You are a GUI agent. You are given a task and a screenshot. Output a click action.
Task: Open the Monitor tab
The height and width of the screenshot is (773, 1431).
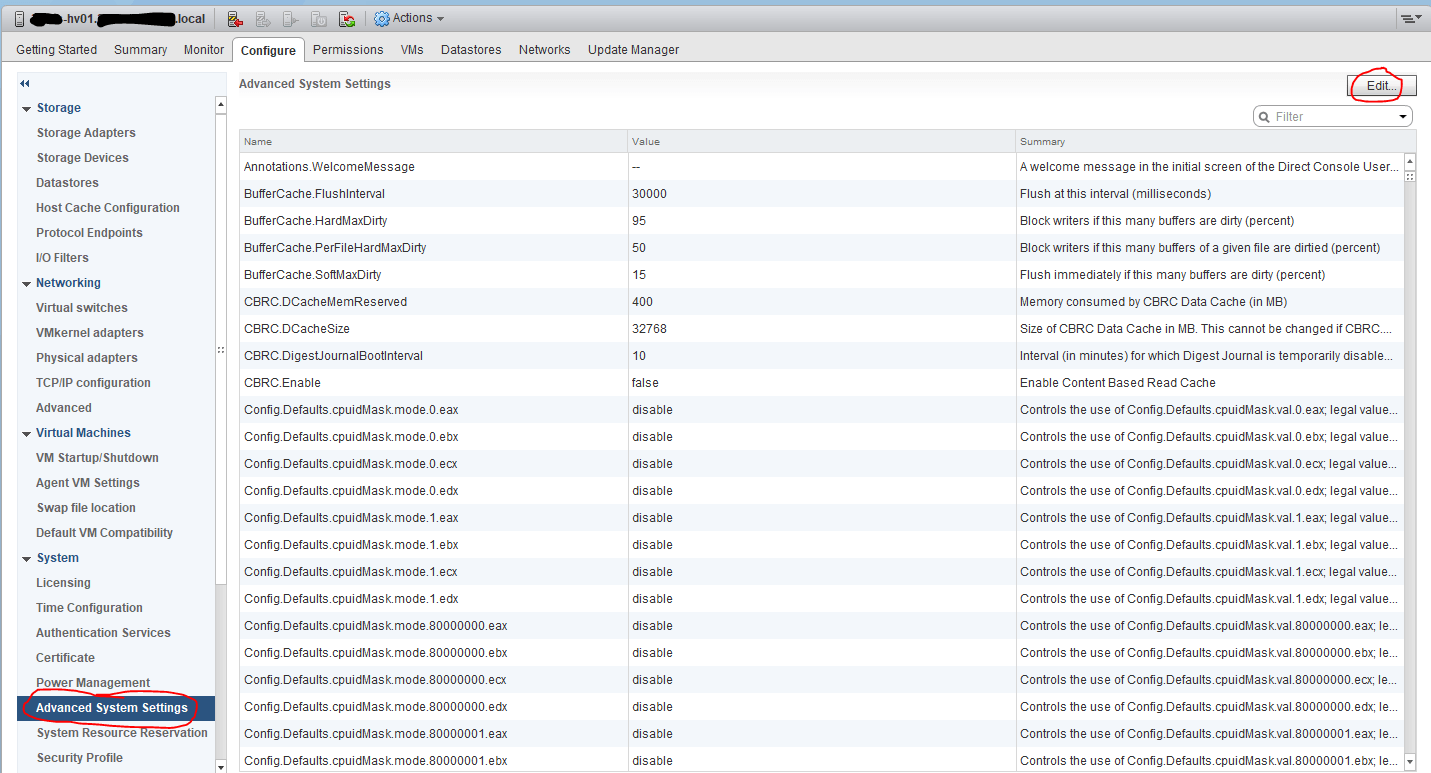click(x=204, y=50)
